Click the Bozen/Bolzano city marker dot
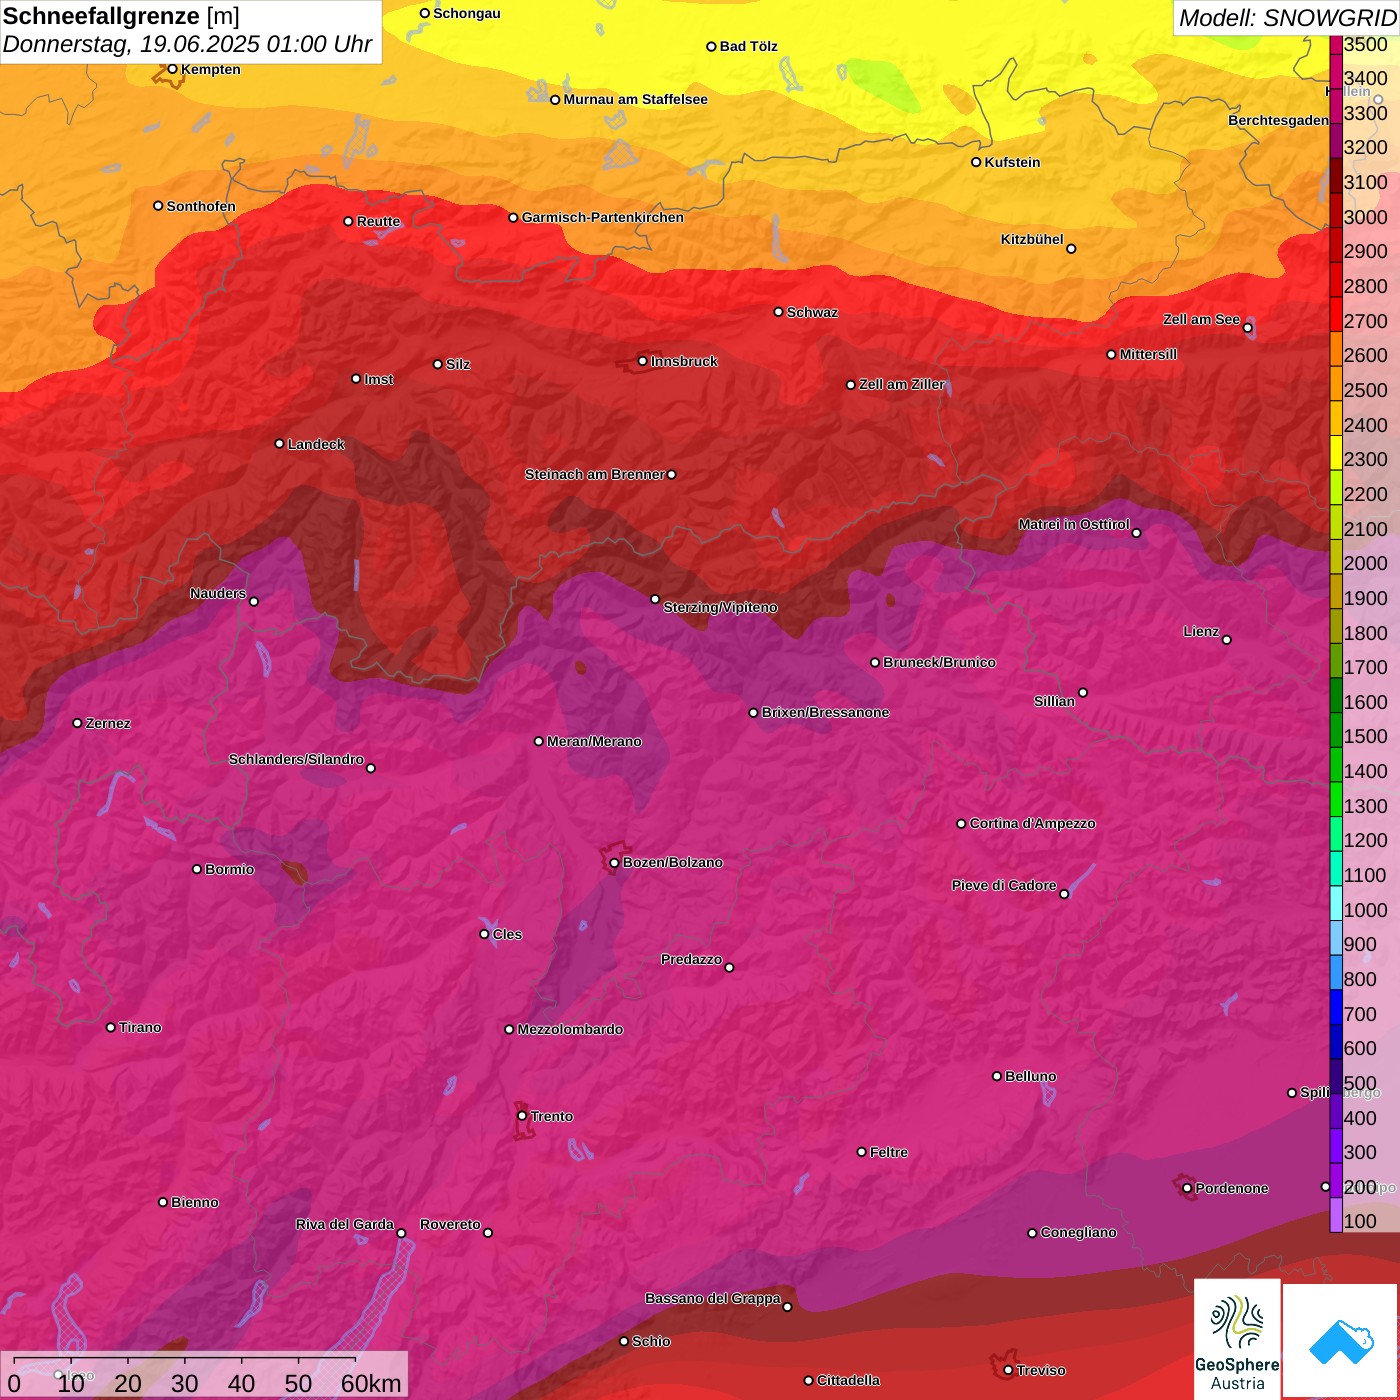Viewport: 1400px width, 1400px height. tap(615, 863)
